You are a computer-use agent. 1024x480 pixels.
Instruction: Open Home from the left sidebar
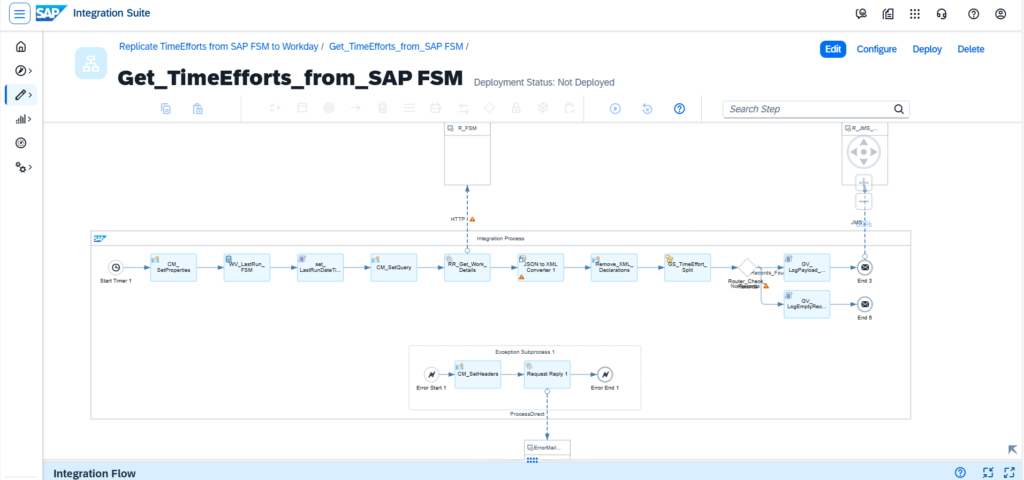click(21, 47)
